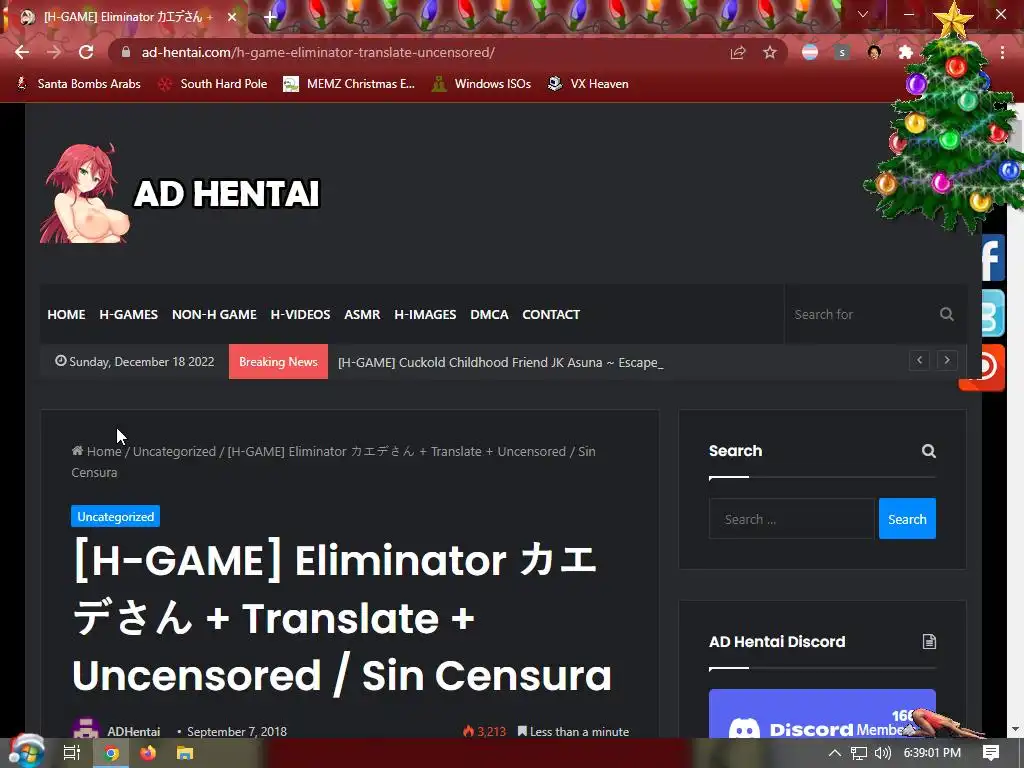Click the volume speaker icon in the tray
The width and height of the screenshot is (1024, 768).
[883, 753]
